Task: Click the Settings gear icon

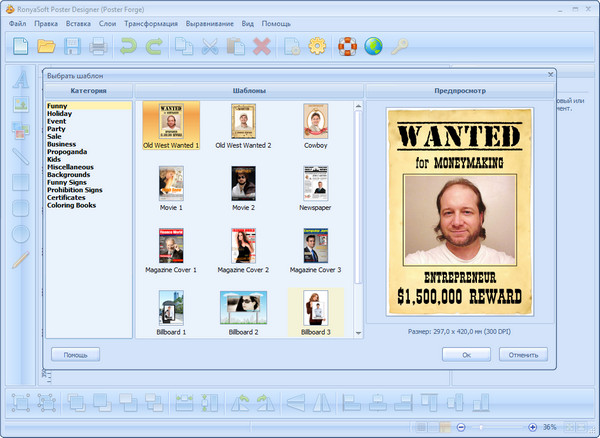Action: (317, 45)
